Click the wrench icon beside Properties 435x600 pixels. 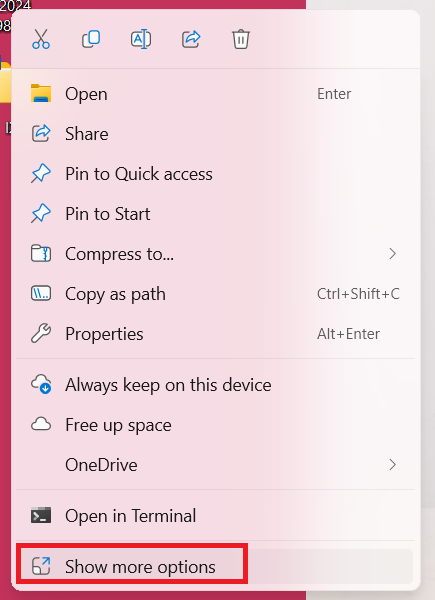41,334
